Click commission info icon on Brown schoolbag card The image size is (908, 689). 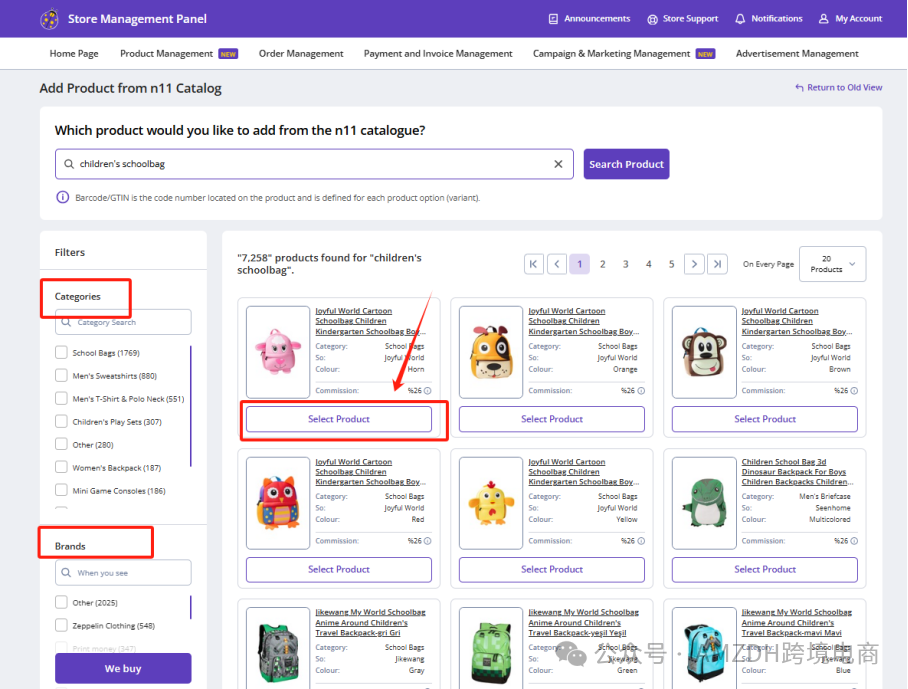[x=854, y=391]
